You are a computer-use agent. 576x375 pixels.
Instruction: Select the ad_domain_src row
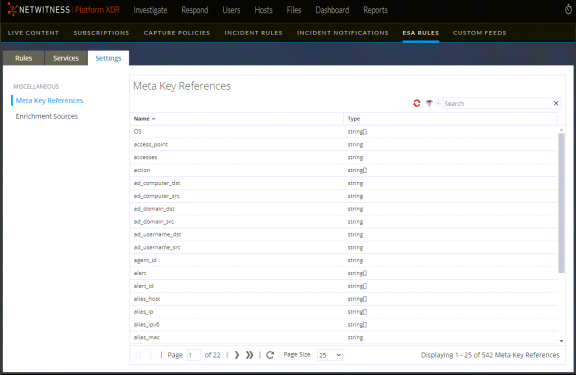[x=344, y=221]
